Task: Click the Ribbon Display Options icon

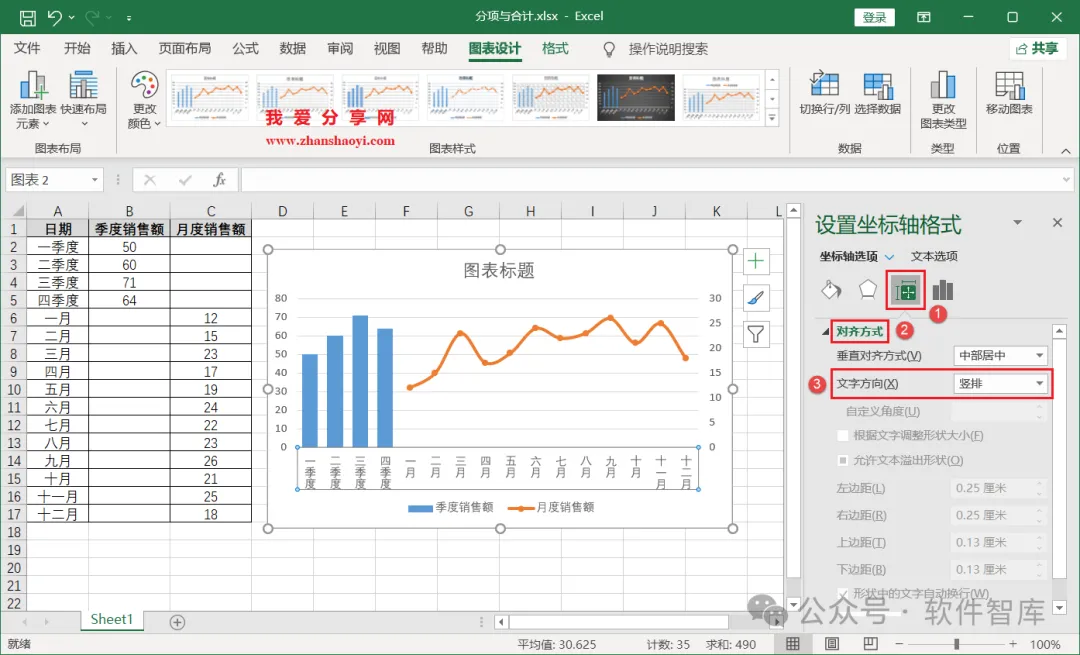Action: [924, 17]
